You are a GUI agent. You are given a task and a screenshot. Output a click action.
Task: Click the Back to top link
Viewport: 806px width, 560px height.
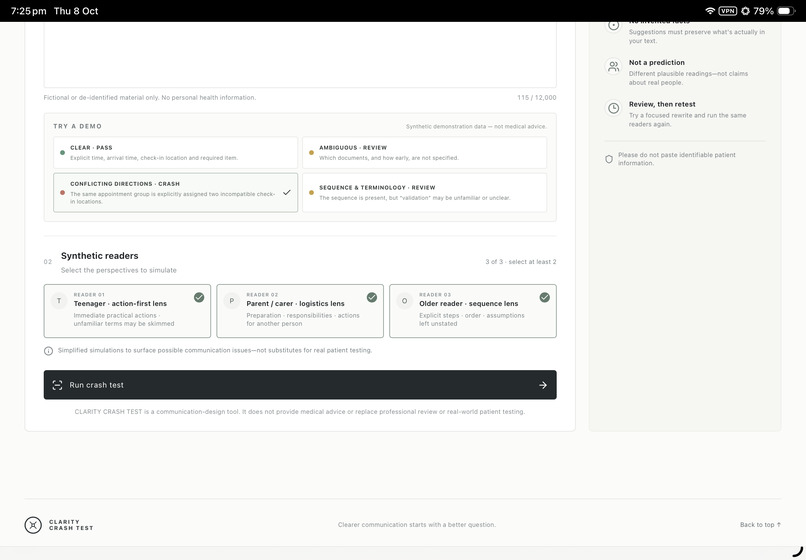coord(760,525)
